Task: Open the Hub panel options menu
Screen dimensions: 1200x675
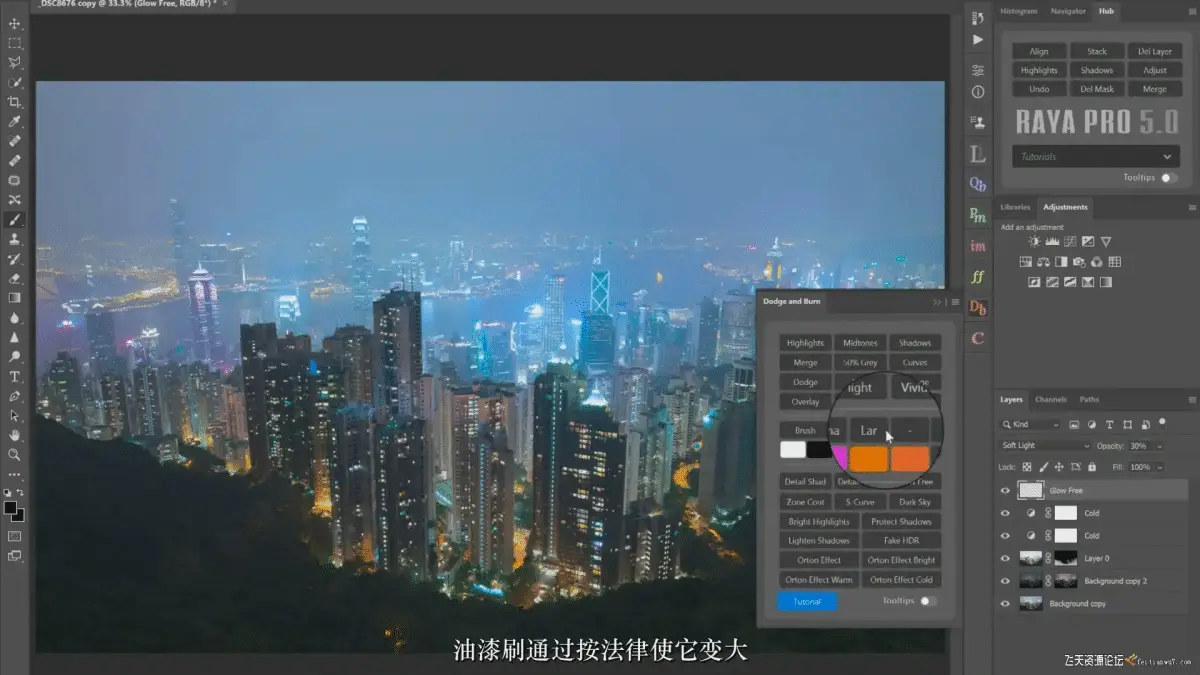Action: 1191,11
